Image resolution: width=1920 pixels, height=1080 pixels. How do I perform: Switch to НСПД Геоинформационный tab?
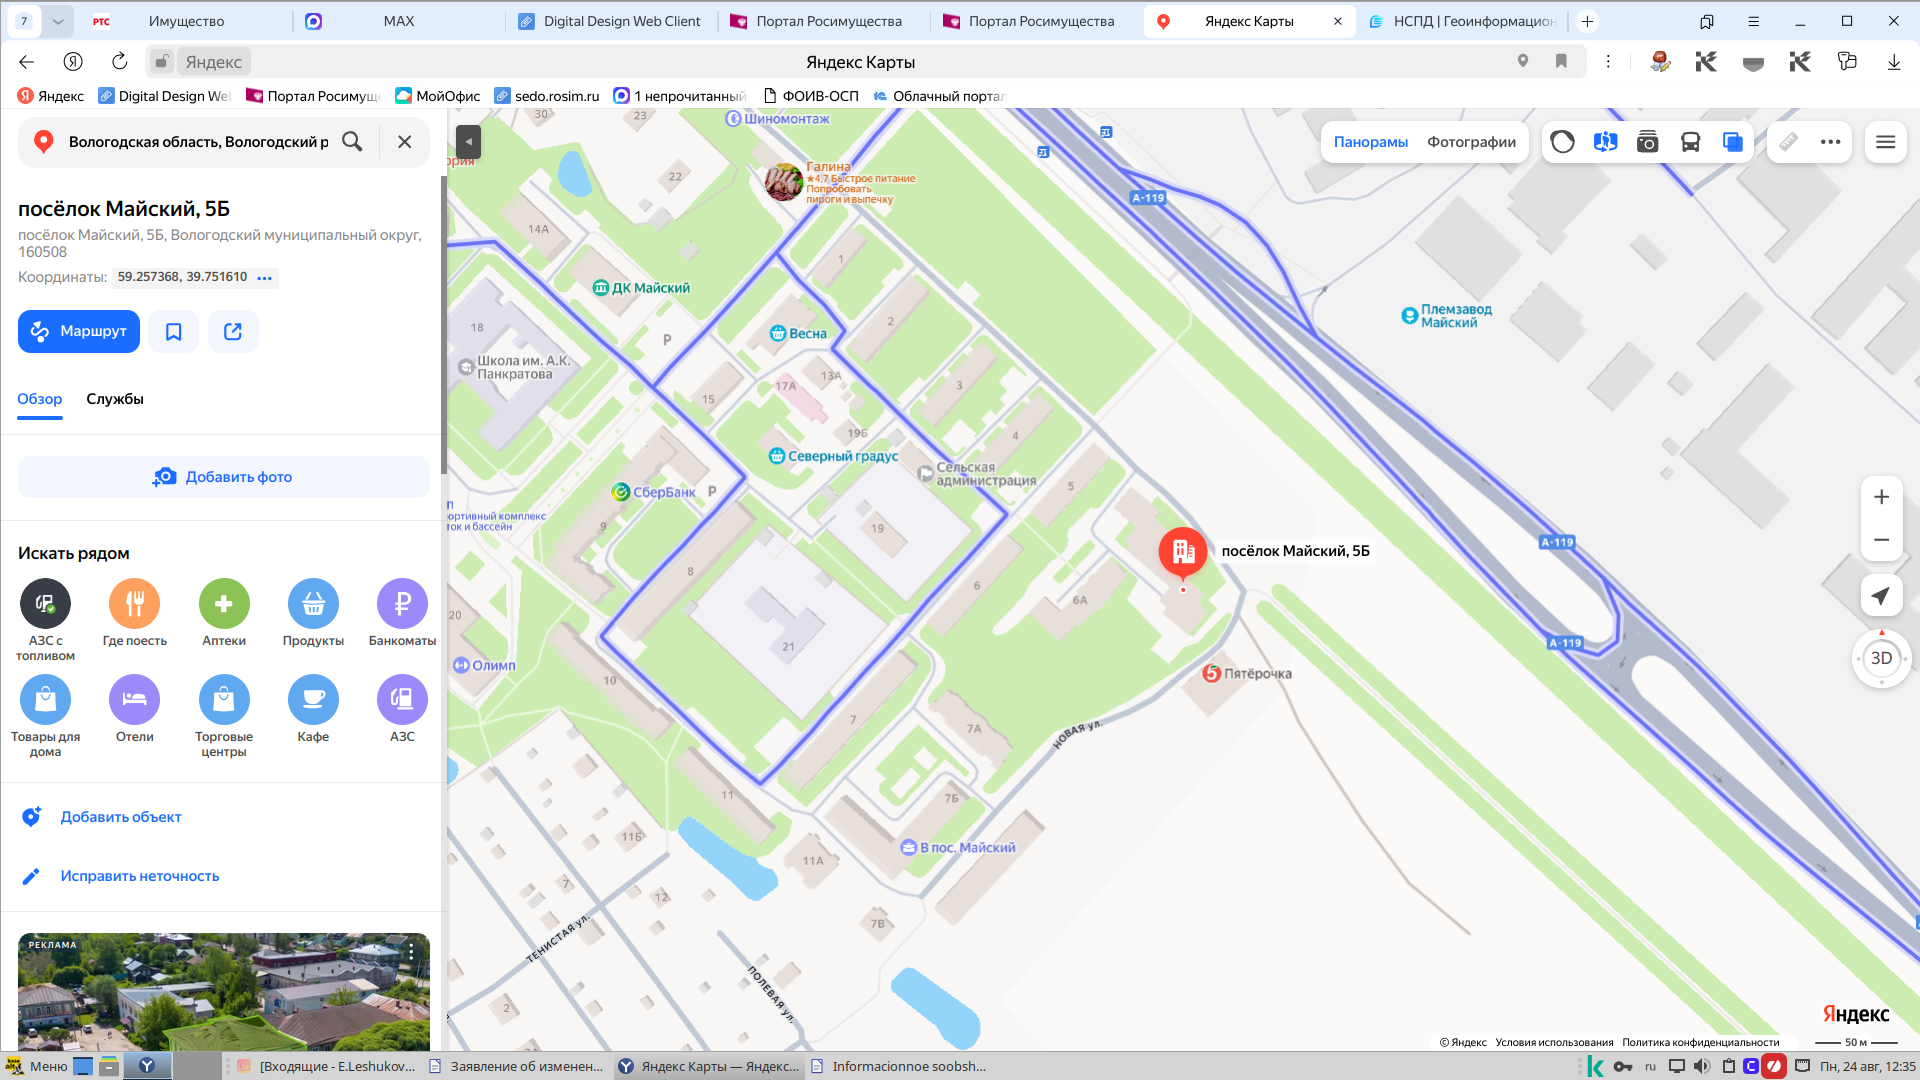point(1462,21)
